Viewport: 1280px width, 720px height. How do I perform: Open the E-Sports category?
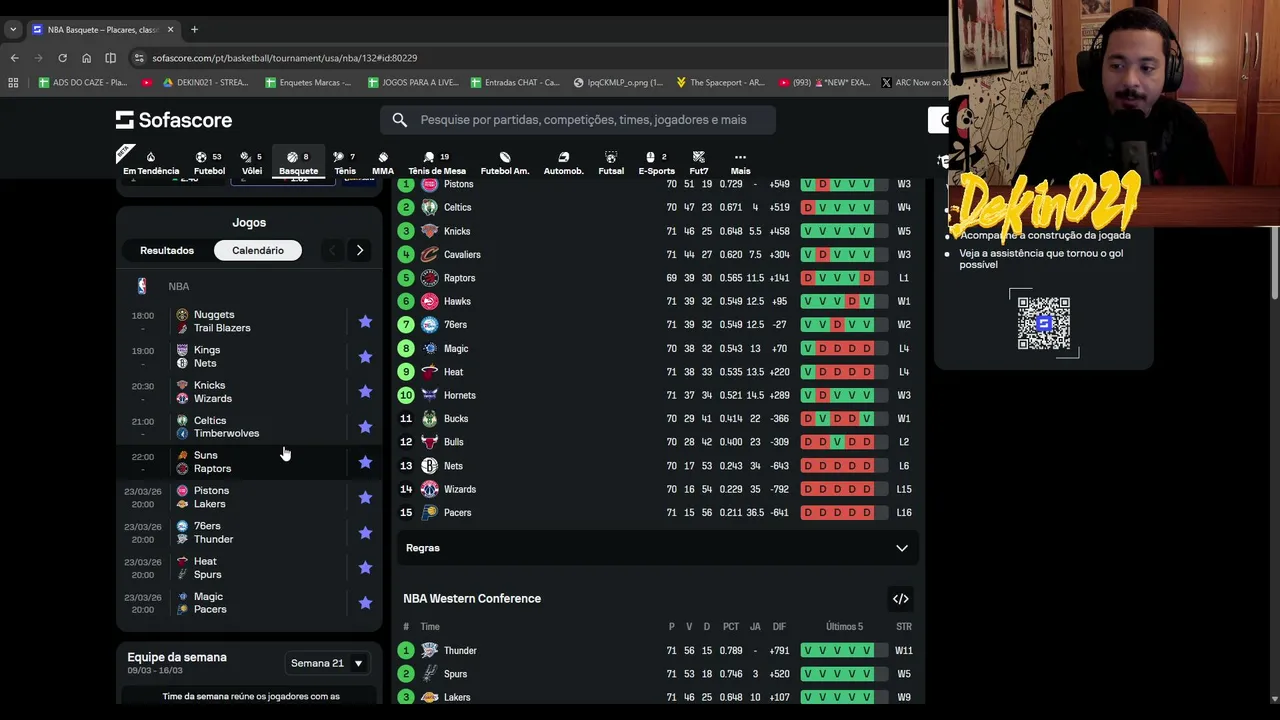pyautogui.click(x=657, y=163)
